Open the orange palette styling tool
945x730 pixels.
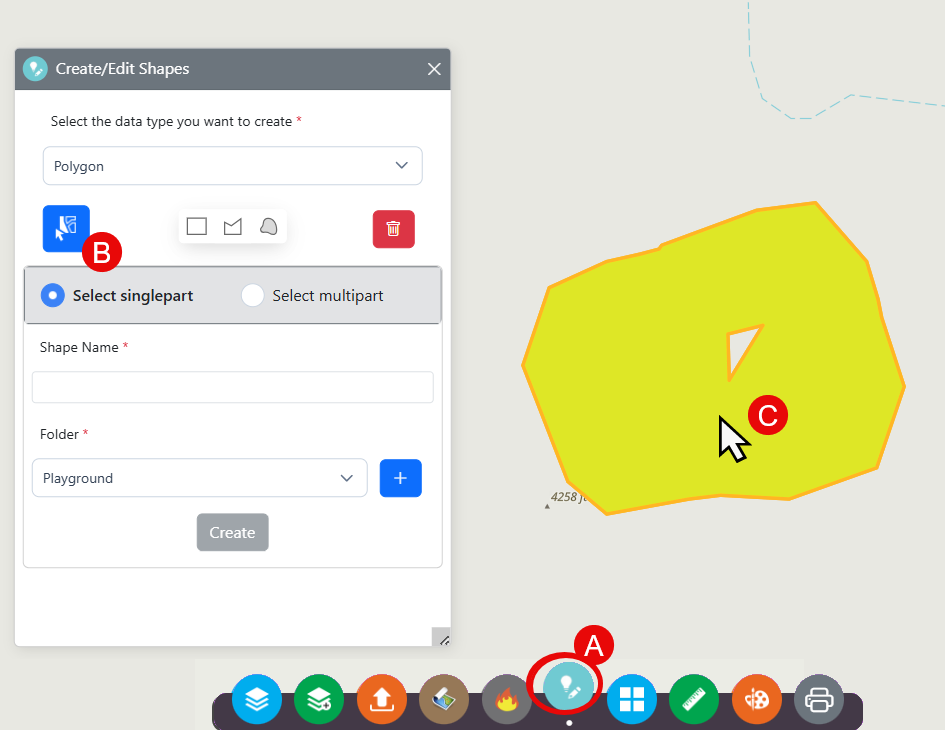click(756, 699)
